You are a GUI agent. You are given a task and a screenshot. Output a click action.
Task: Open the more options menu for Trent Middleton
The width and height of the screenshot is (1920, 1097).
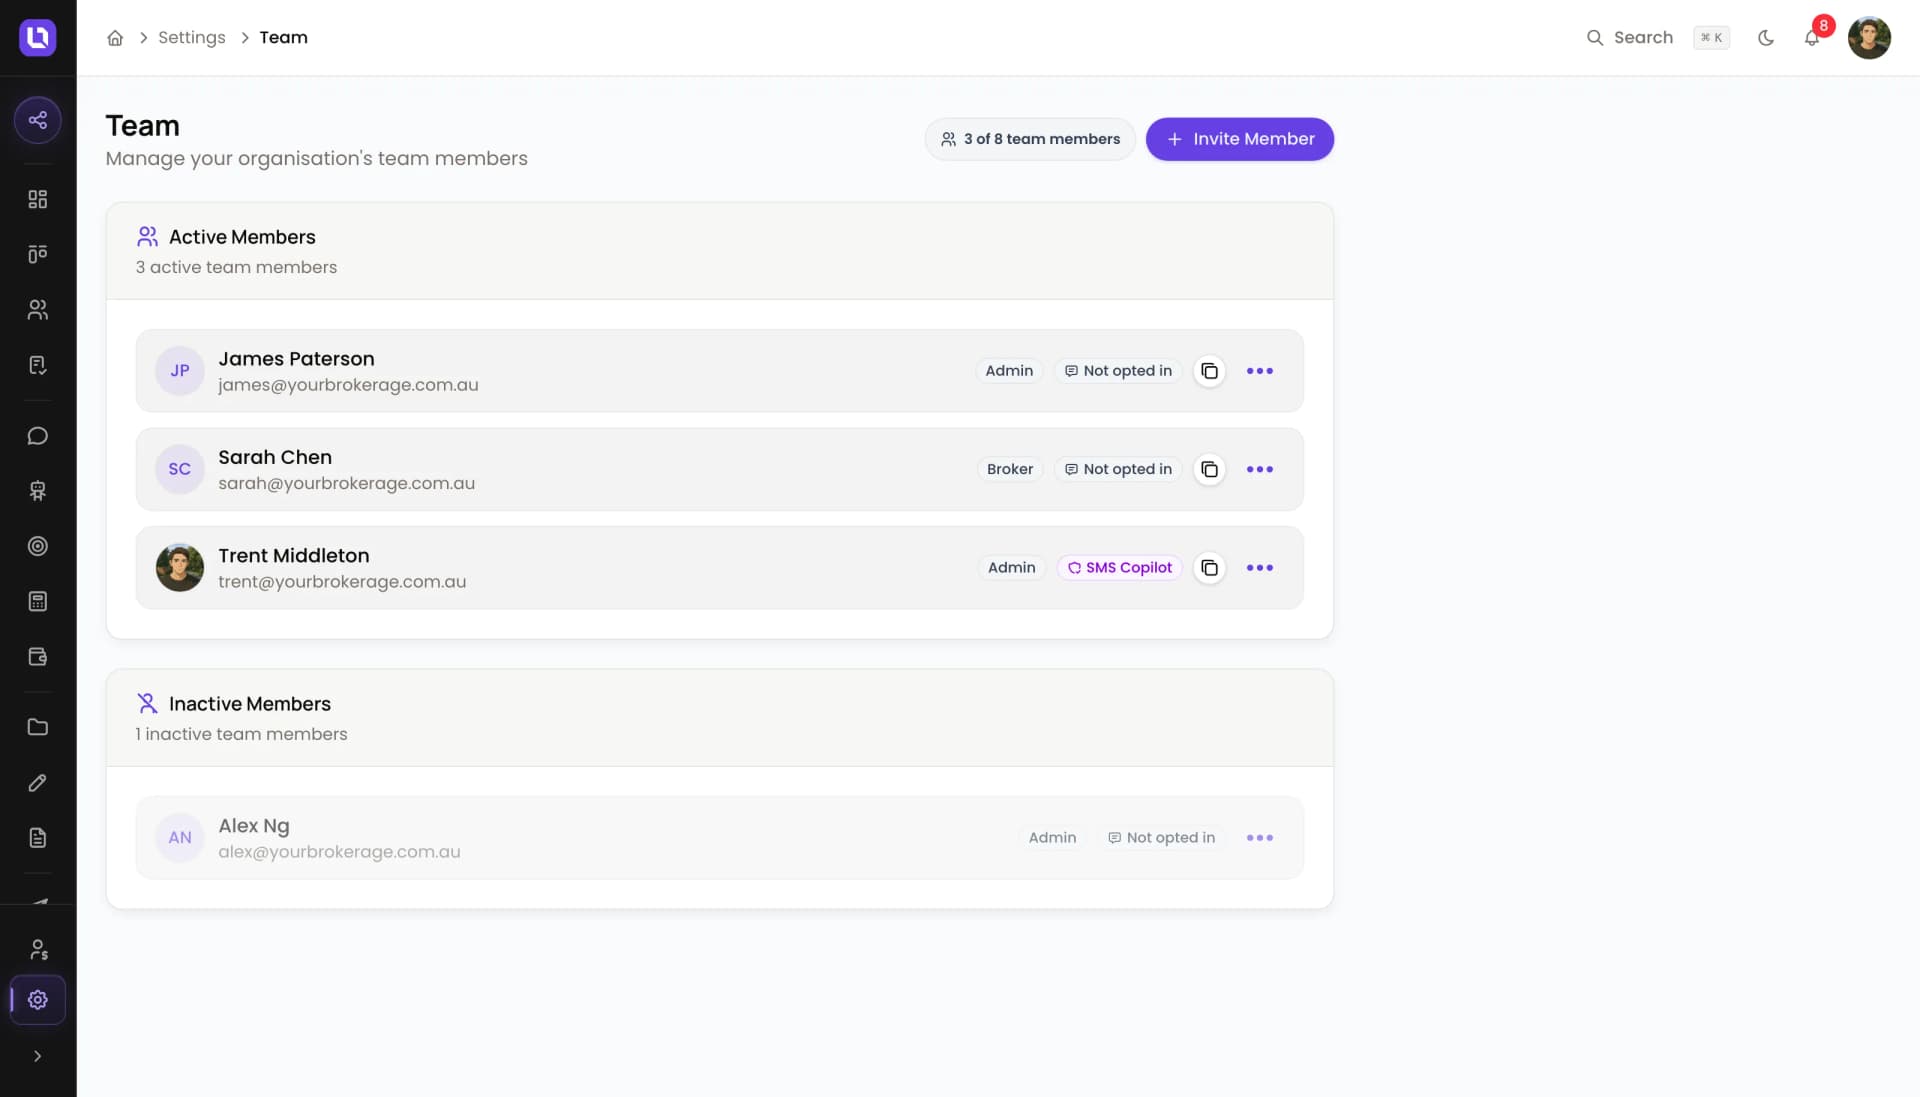(x=1260, y=568)
